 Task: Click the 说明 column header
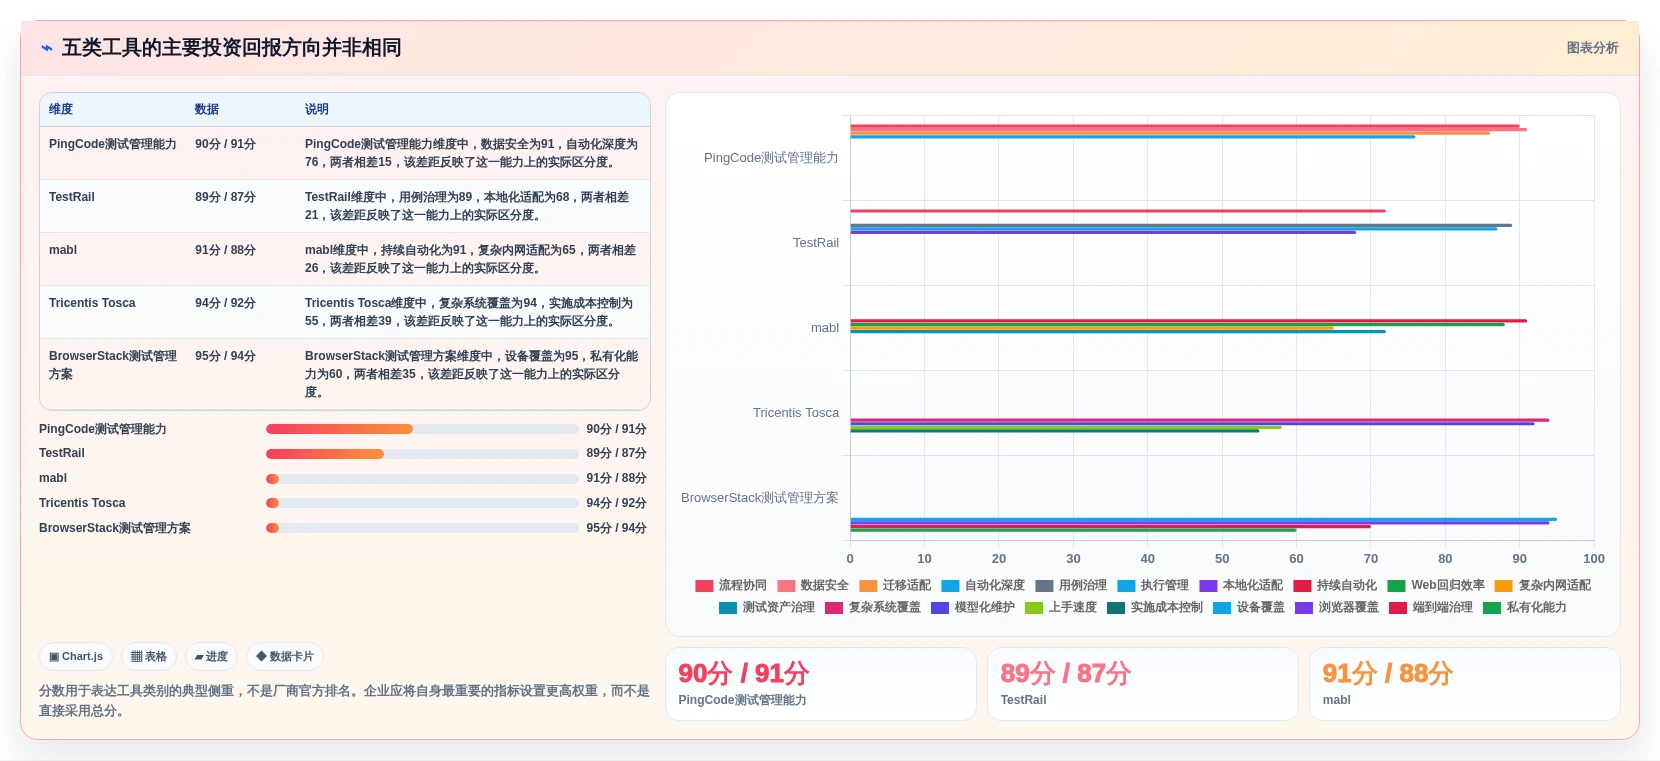pyautogui.click(x=317, y=110)
